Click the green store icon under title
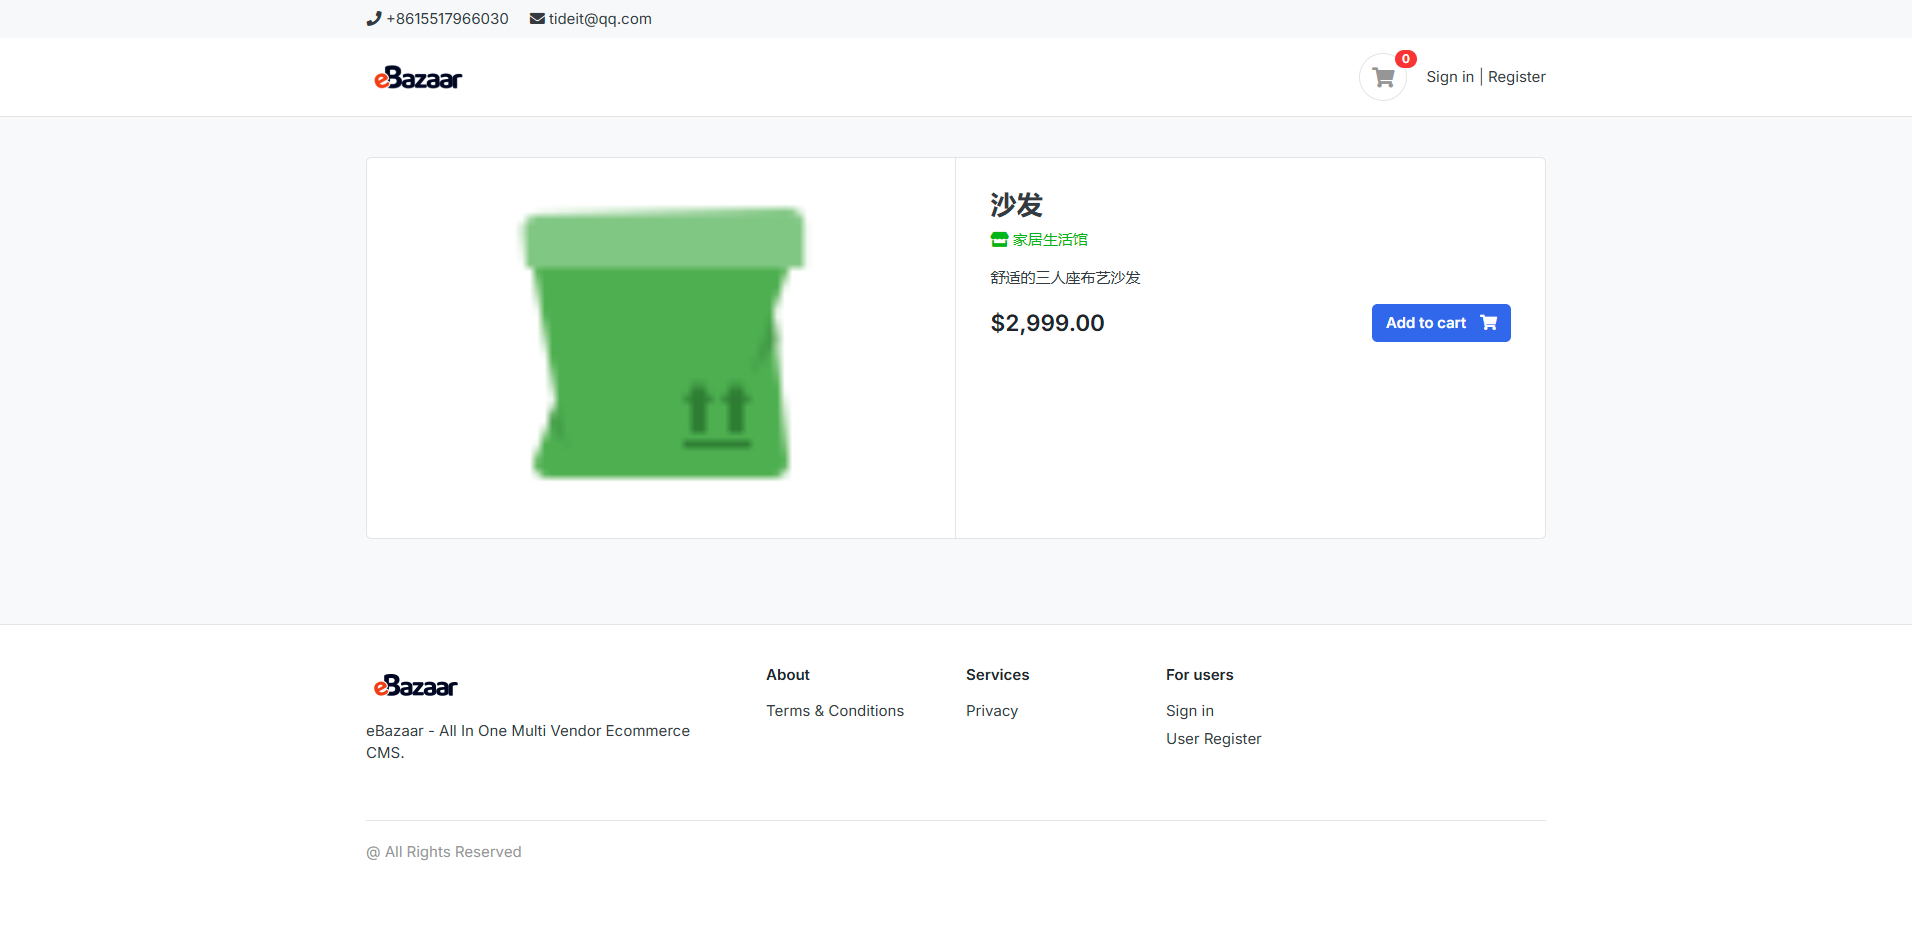Viewport: 1912px width, 932px height. coord(999,240)
